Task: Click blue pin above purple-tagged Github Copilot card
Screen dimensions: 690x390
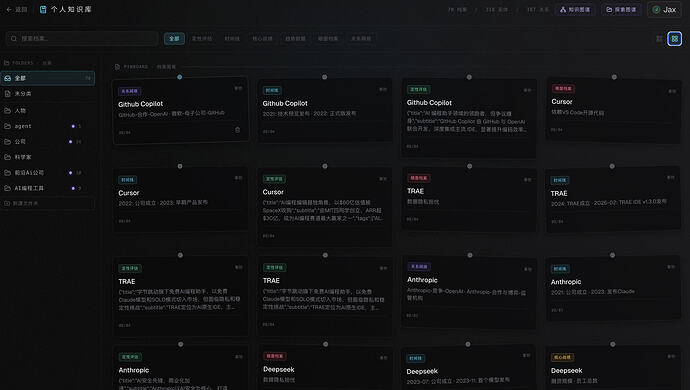Action: (x=180, y=77)
